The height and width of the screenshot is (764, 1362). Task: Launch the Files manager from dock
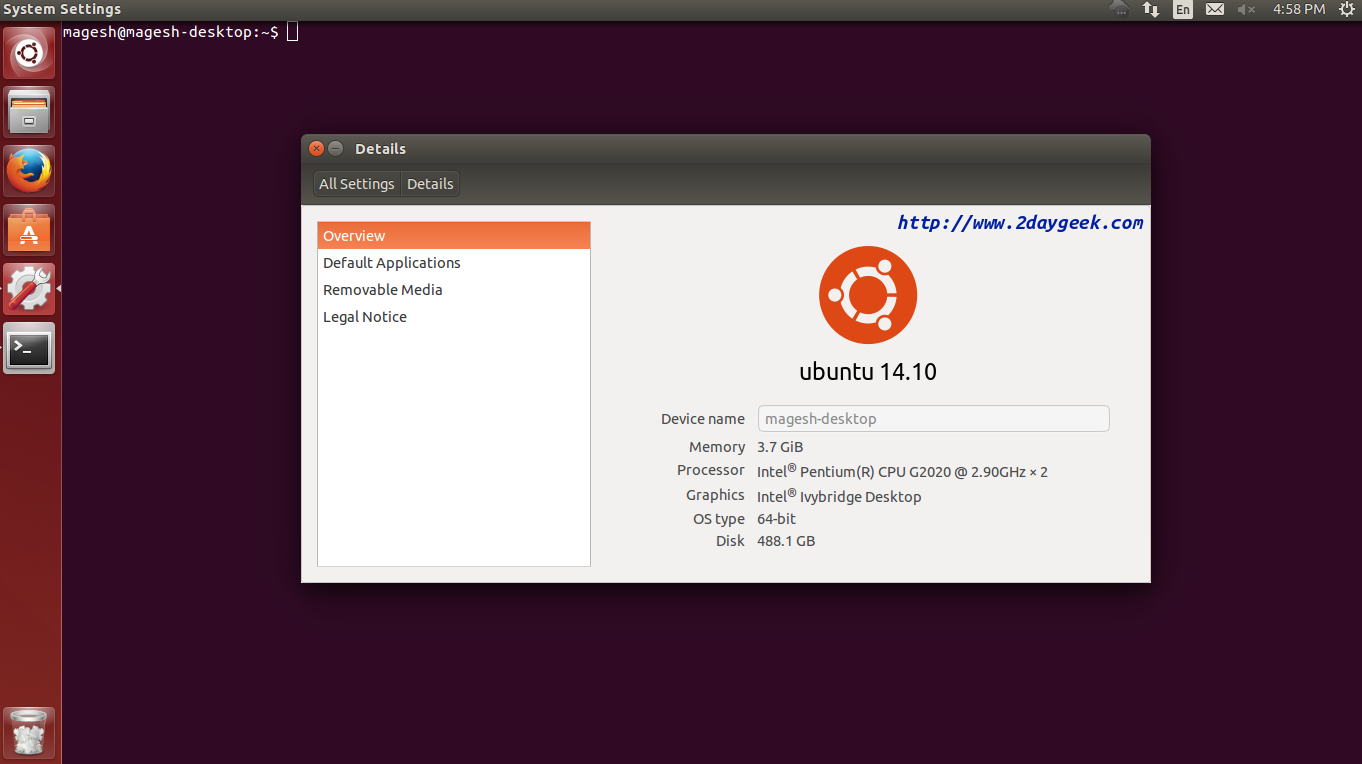[x=30, y=112]
